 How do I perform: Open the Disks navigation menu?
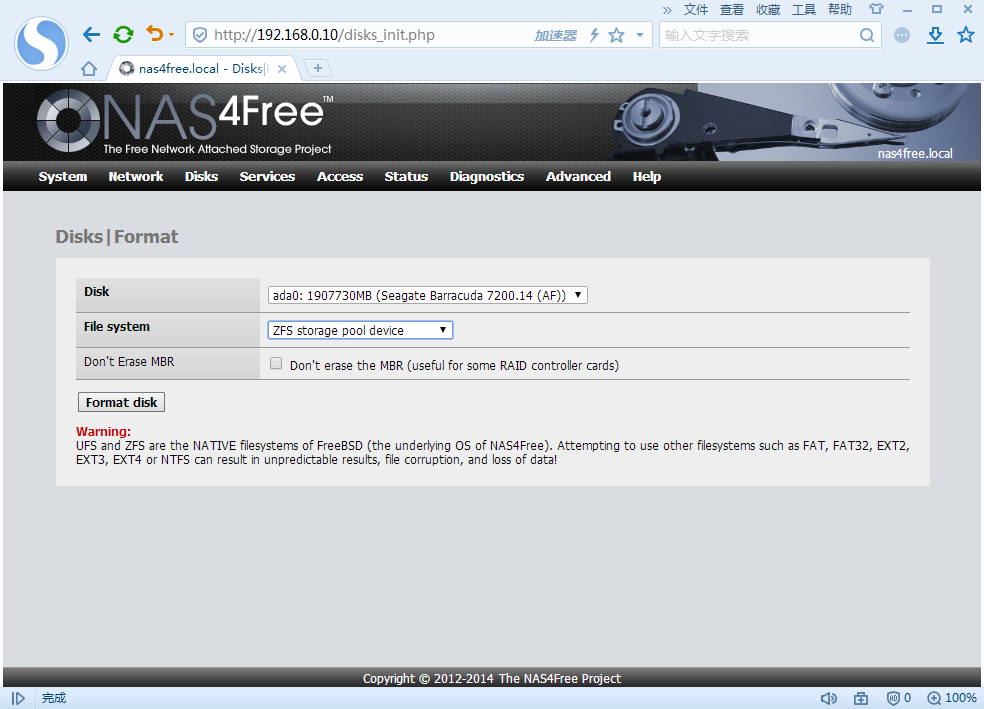click(201, 176)
